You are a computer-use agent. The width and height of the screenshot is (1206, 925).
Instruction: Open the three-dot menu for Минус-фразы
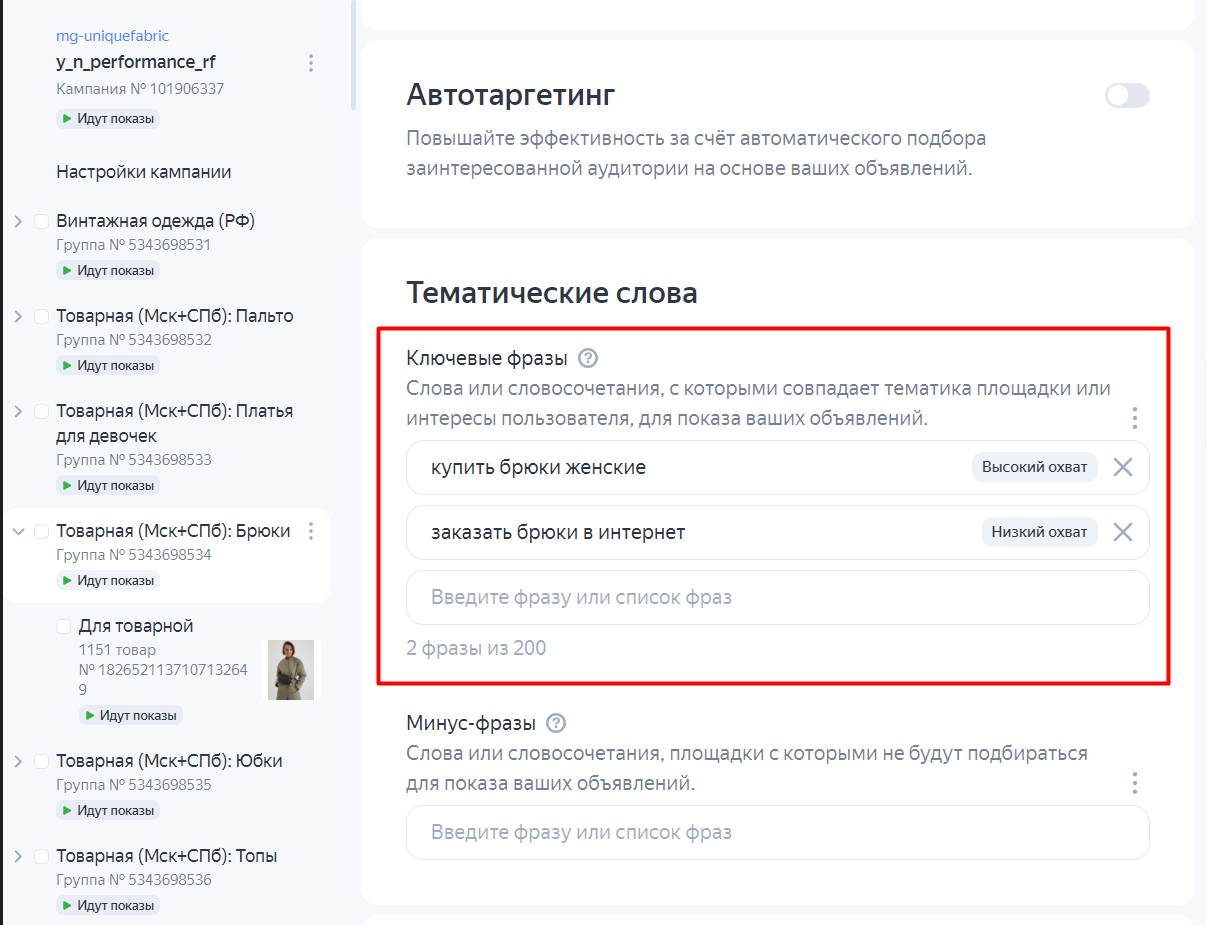1134,783
